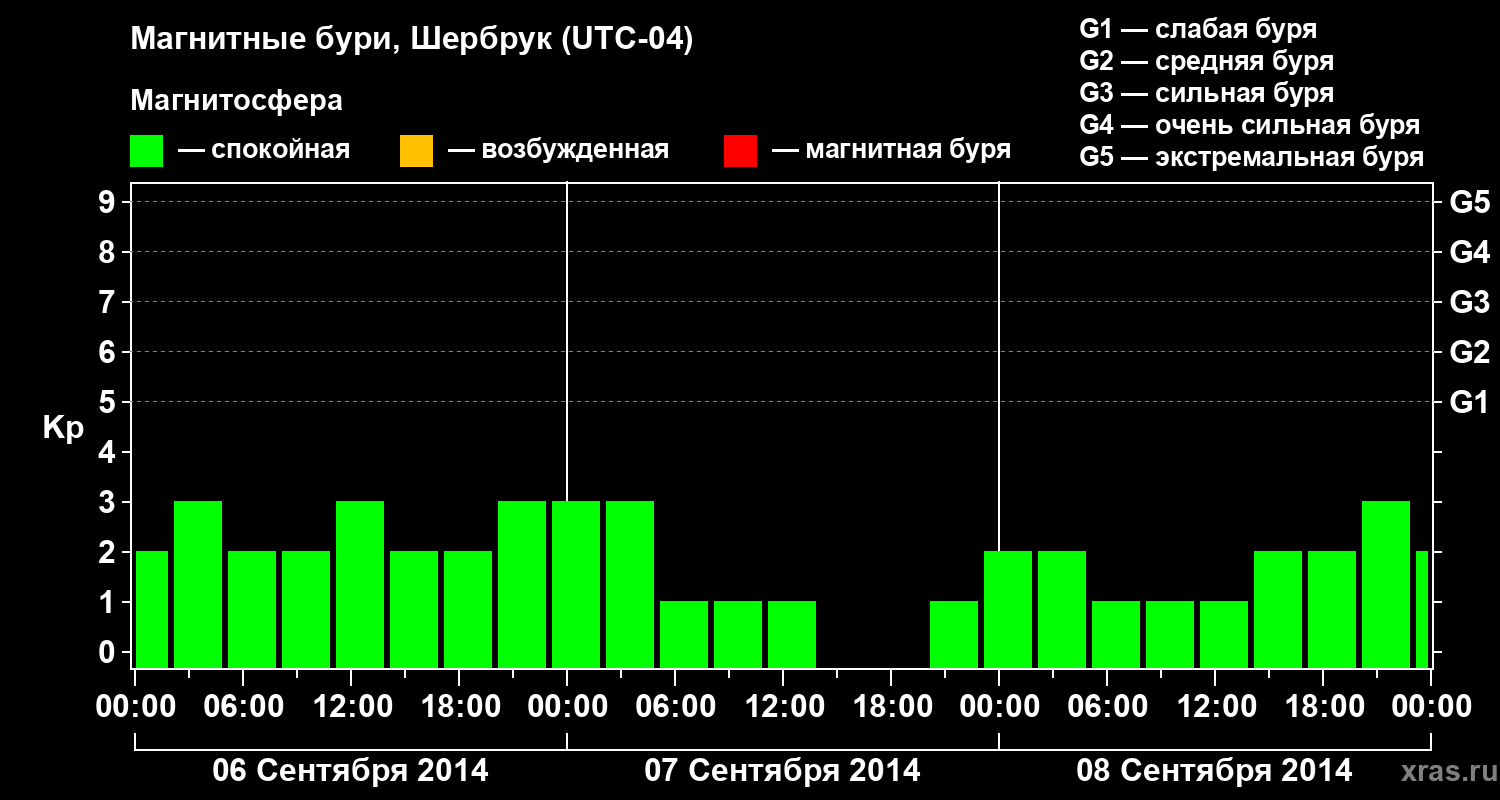This screenshot has height=800, width=1500.
Task: Click the right-axis 'G4' label
Action: point(1470,252)
